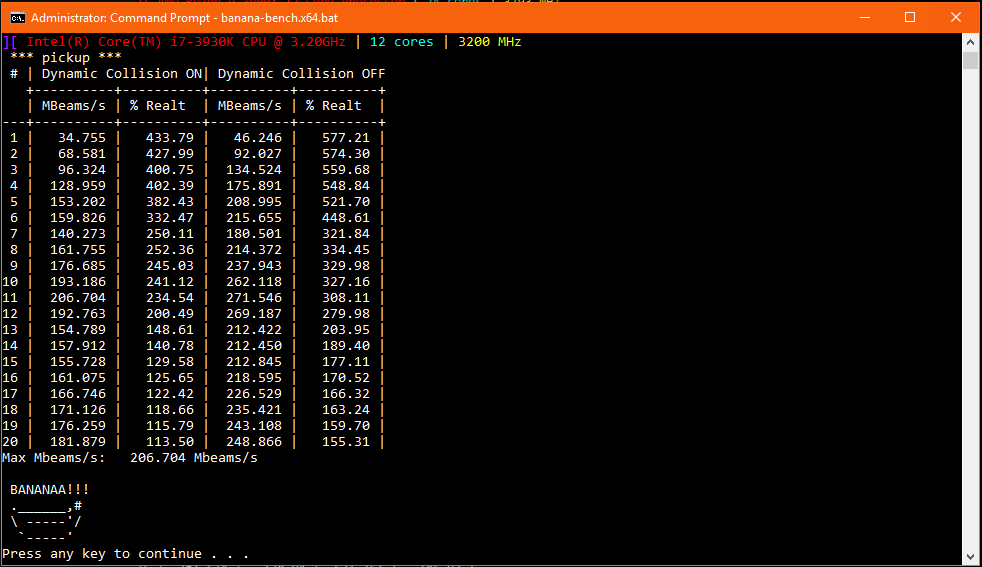Click value 577.21 in row 1
The height and width of the screenshot is (567, 982).
[x=346, y=138]
